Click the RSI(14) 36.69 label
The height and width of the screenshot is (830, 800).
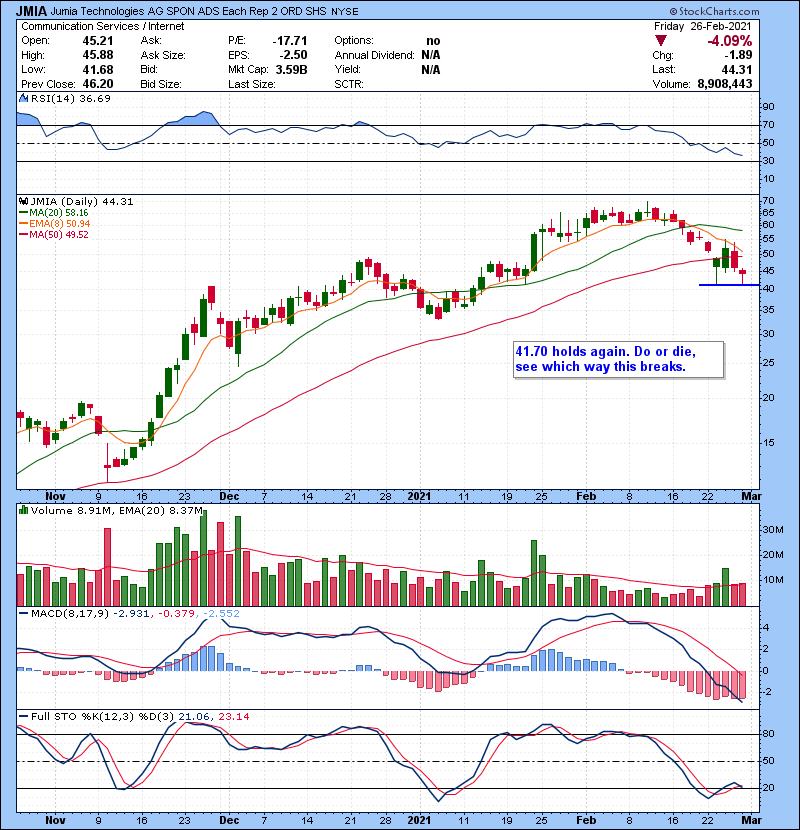pos(71,98)
